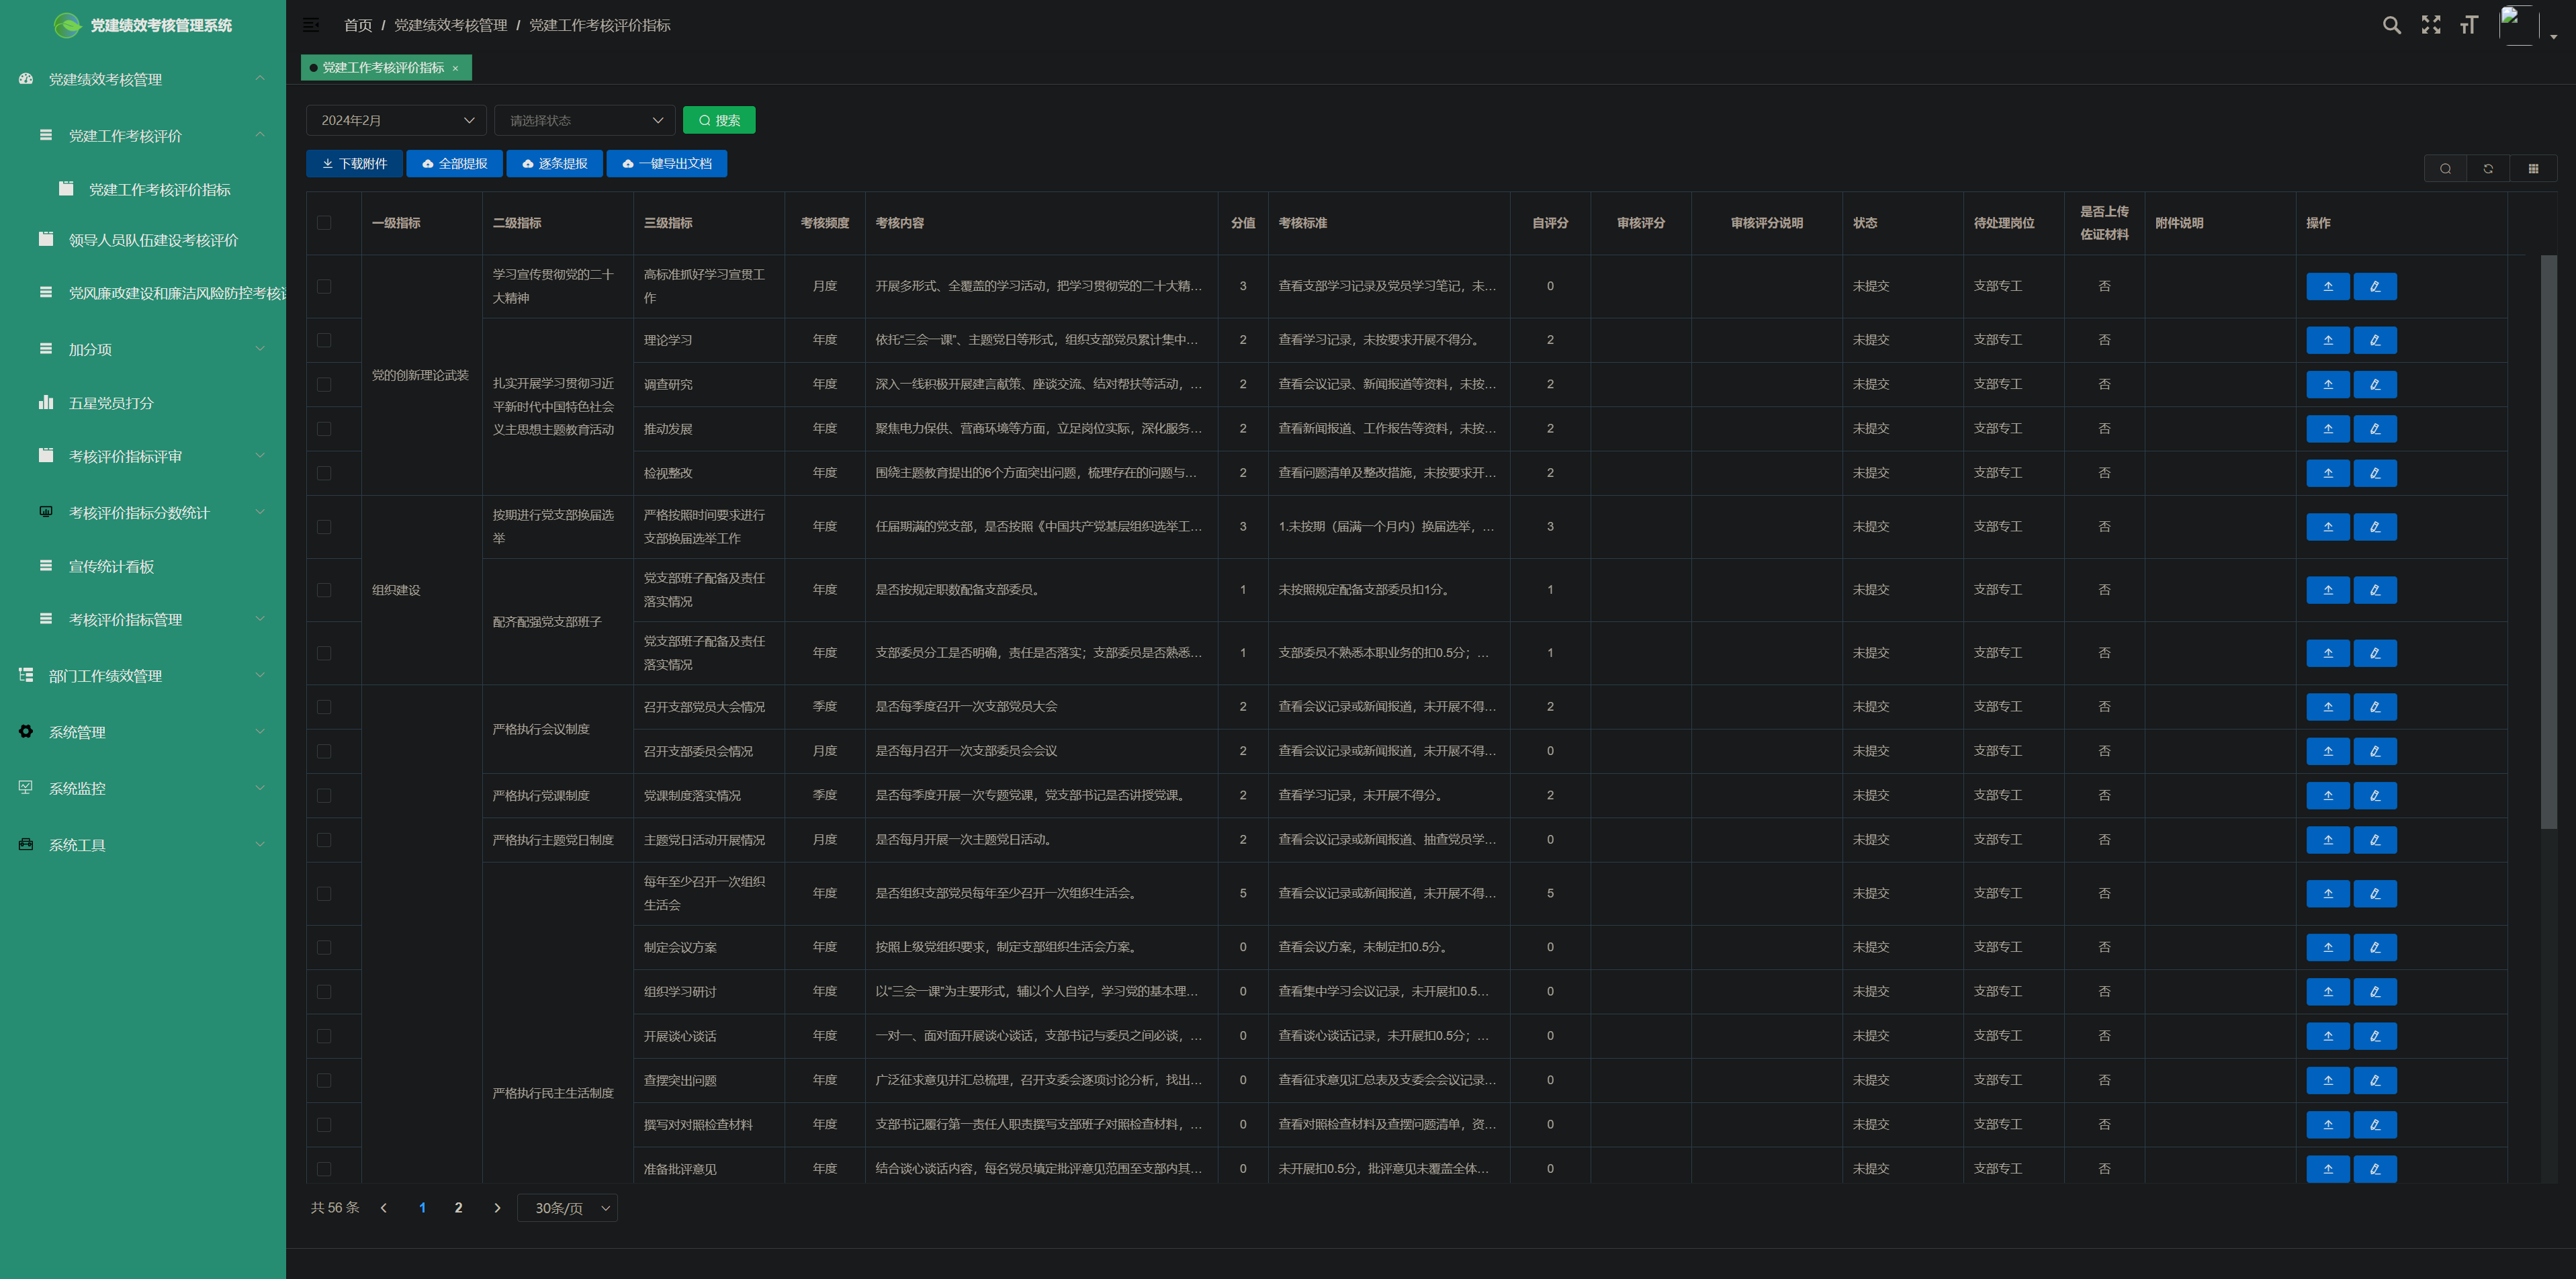Open the font size adjustment icon

point(2469,25)
